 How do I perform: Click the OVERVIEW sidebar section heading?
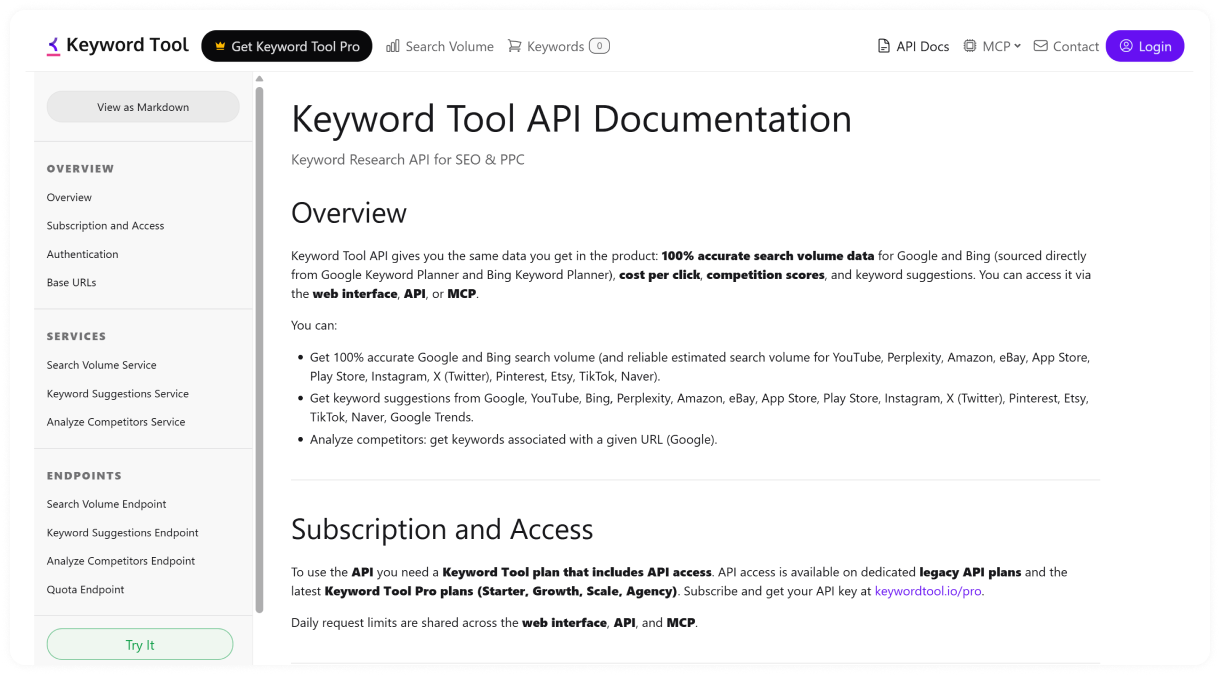(x=81, y=169)
